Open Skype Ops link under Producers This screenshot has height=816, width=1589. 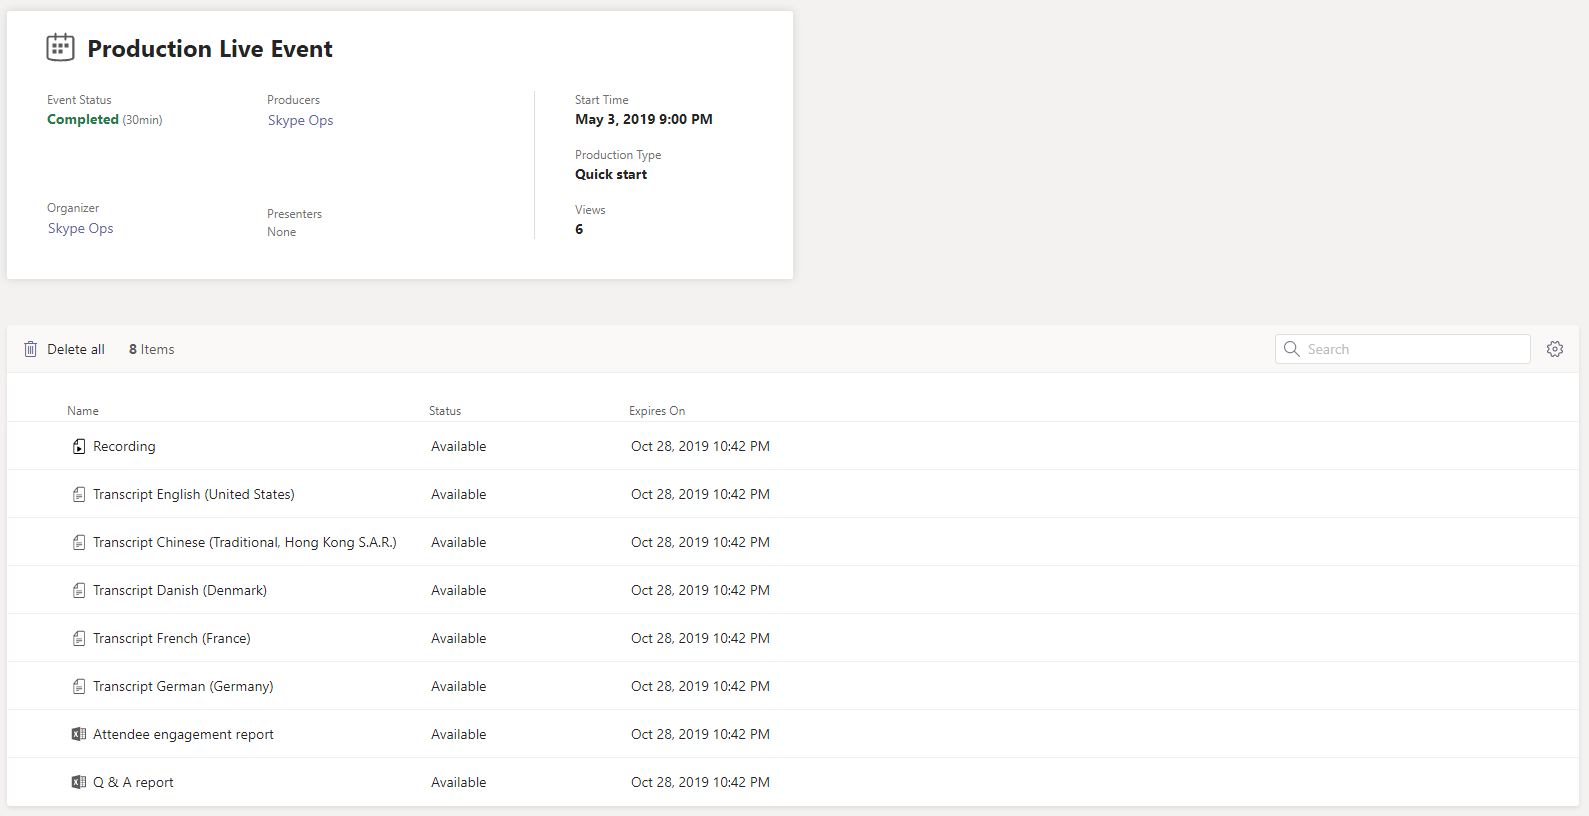pos(300,120)
